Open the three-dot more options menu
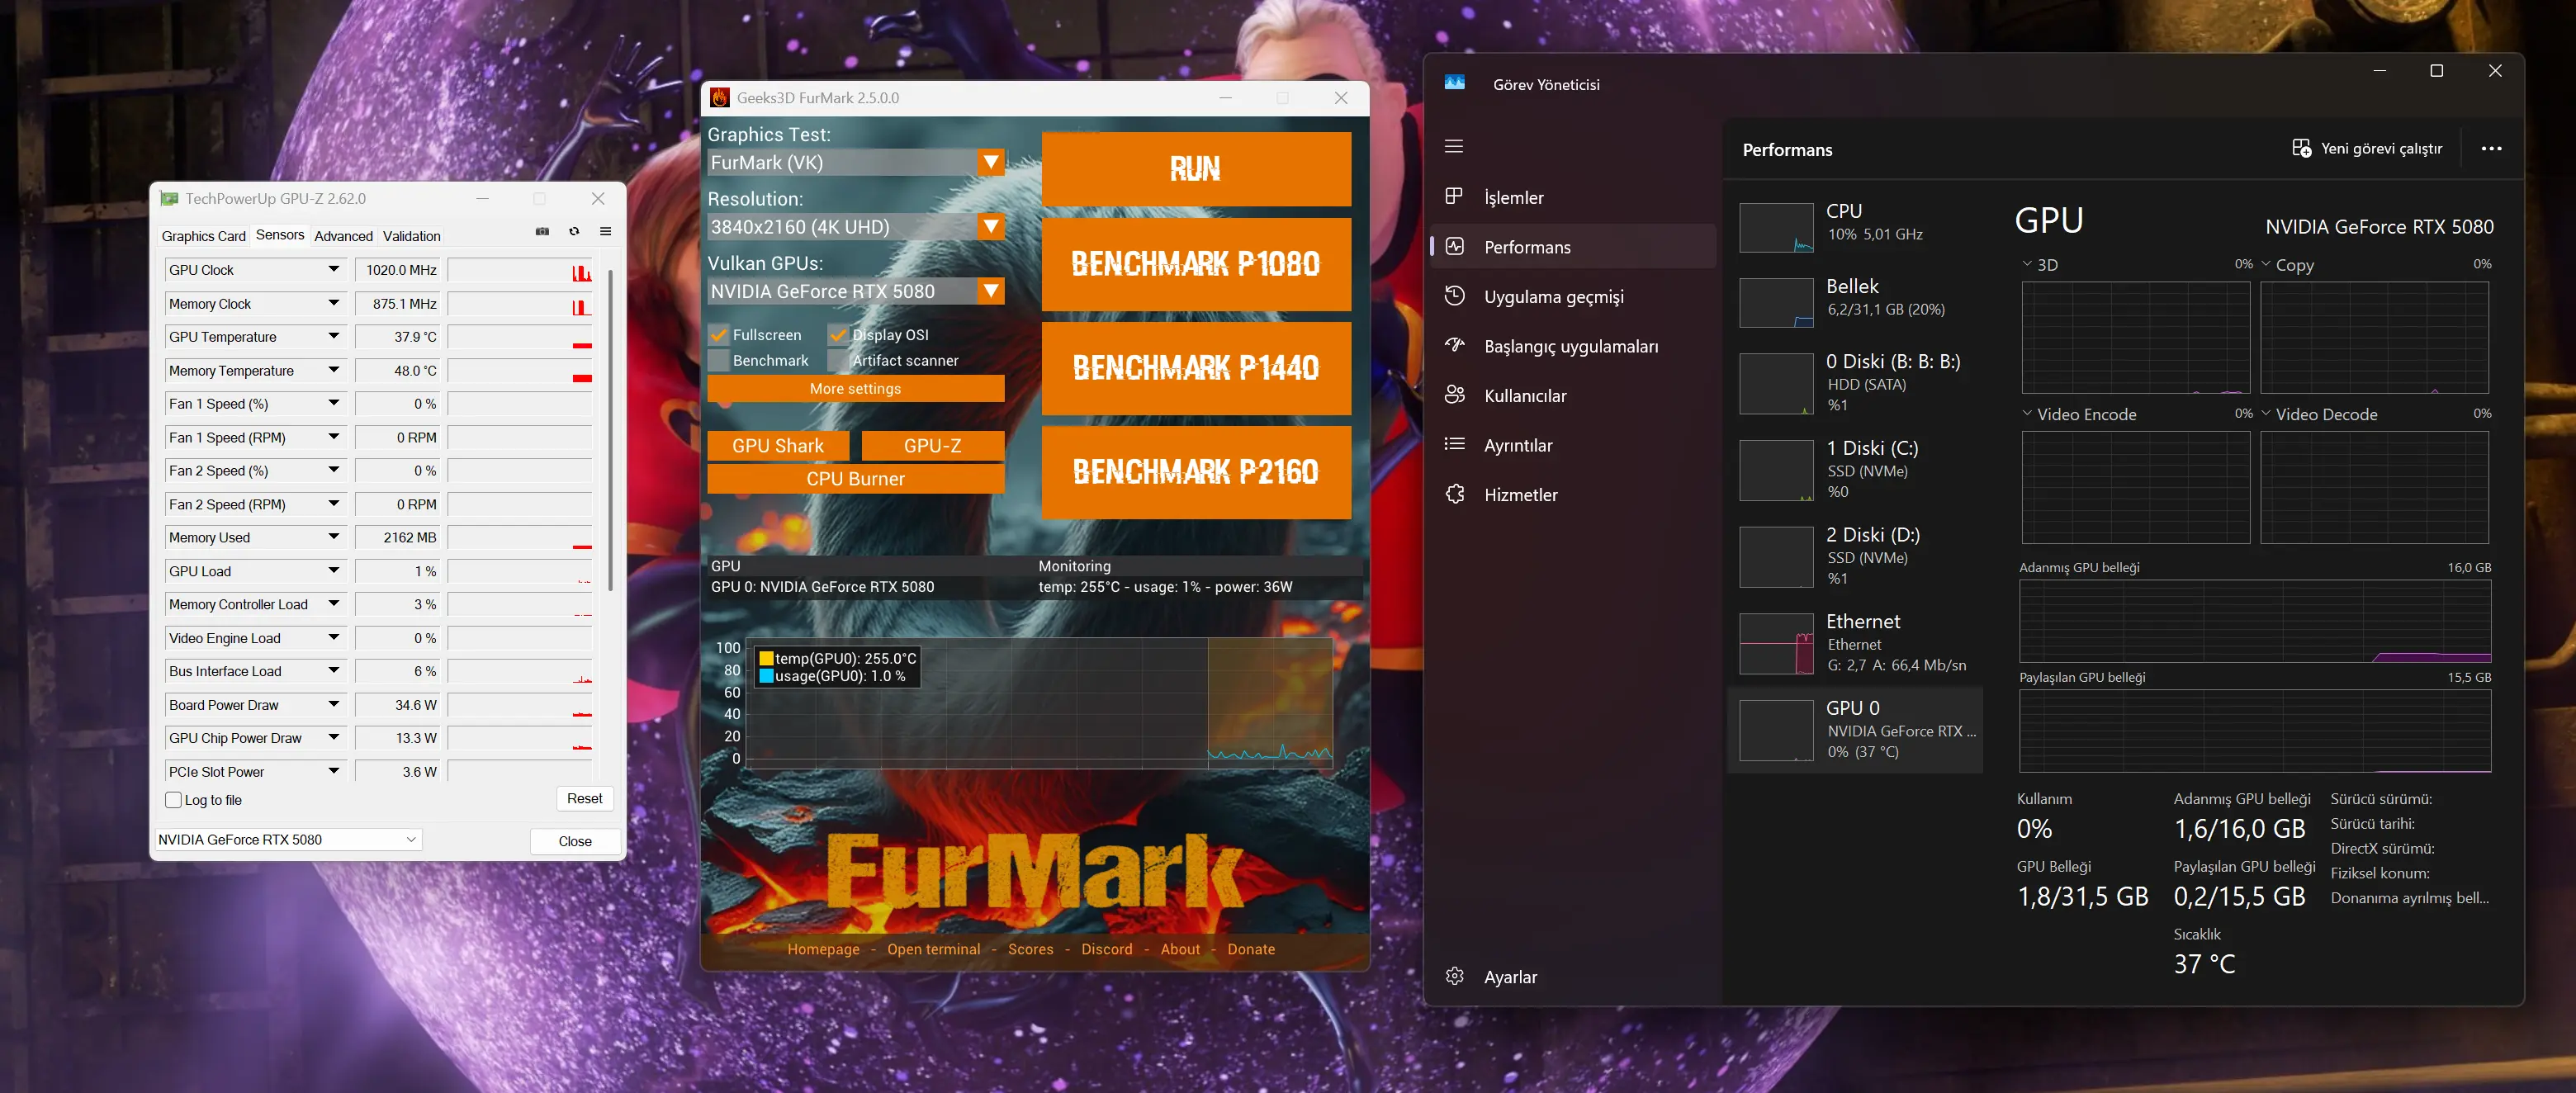Viewport: 2576px width, 1093px height. 2491,148
